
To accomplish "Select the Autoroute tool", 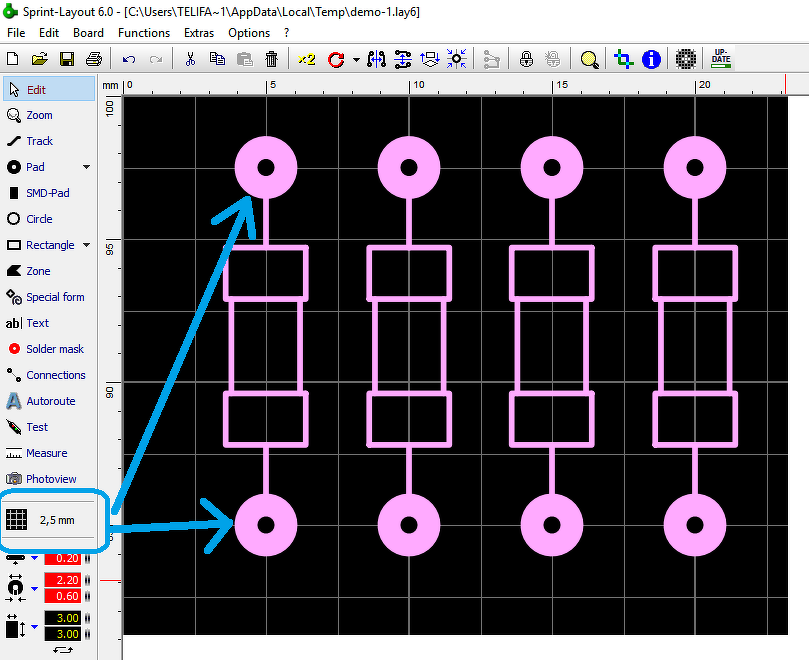I will click(x=50, y=401).
